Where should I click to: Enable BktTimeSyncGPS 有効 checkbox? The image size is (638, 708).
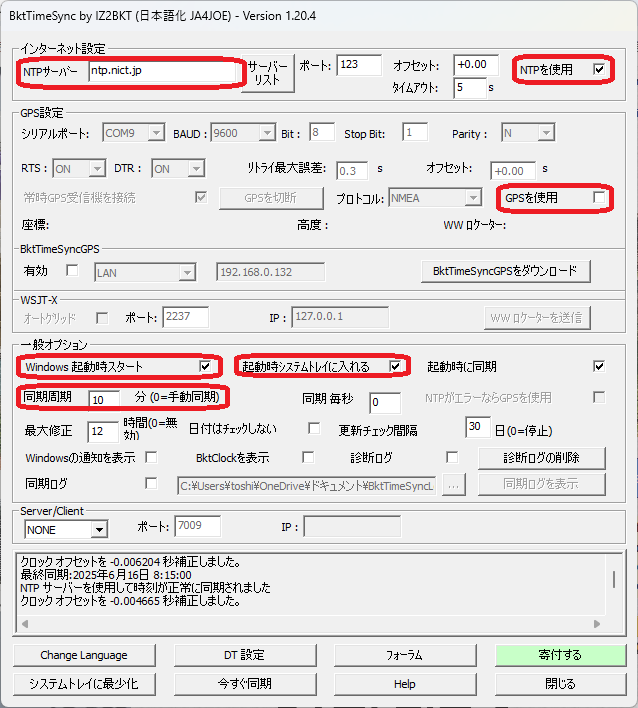coord(72,270)
